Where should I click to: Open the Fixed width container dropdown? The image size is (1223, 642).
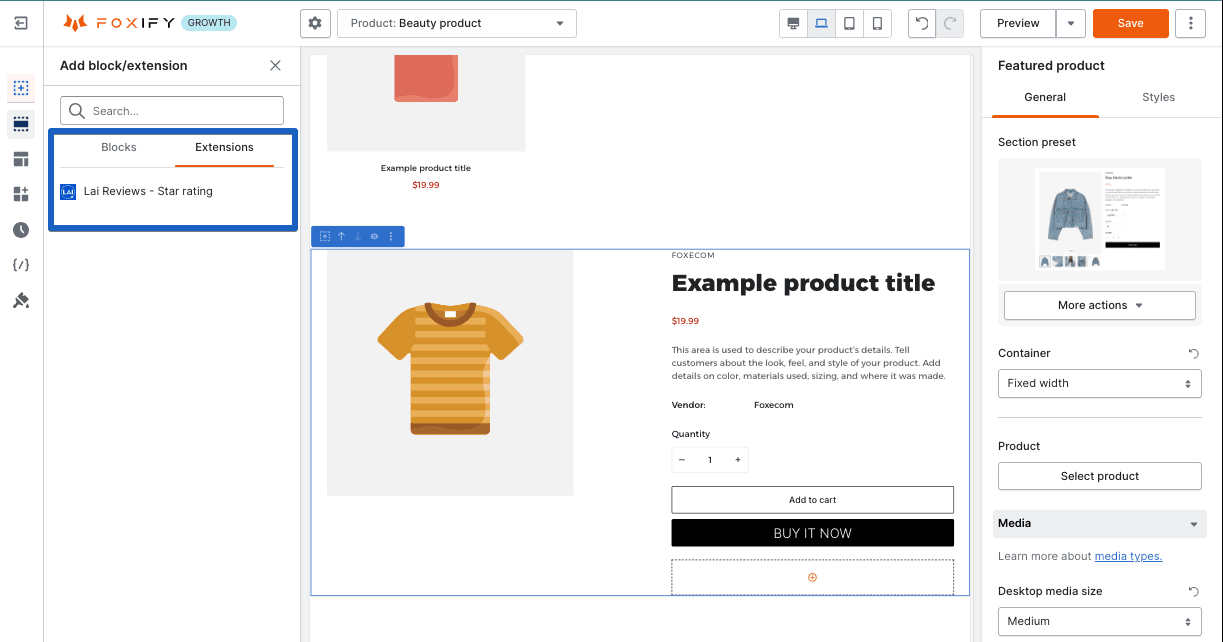pos(1100,383)
